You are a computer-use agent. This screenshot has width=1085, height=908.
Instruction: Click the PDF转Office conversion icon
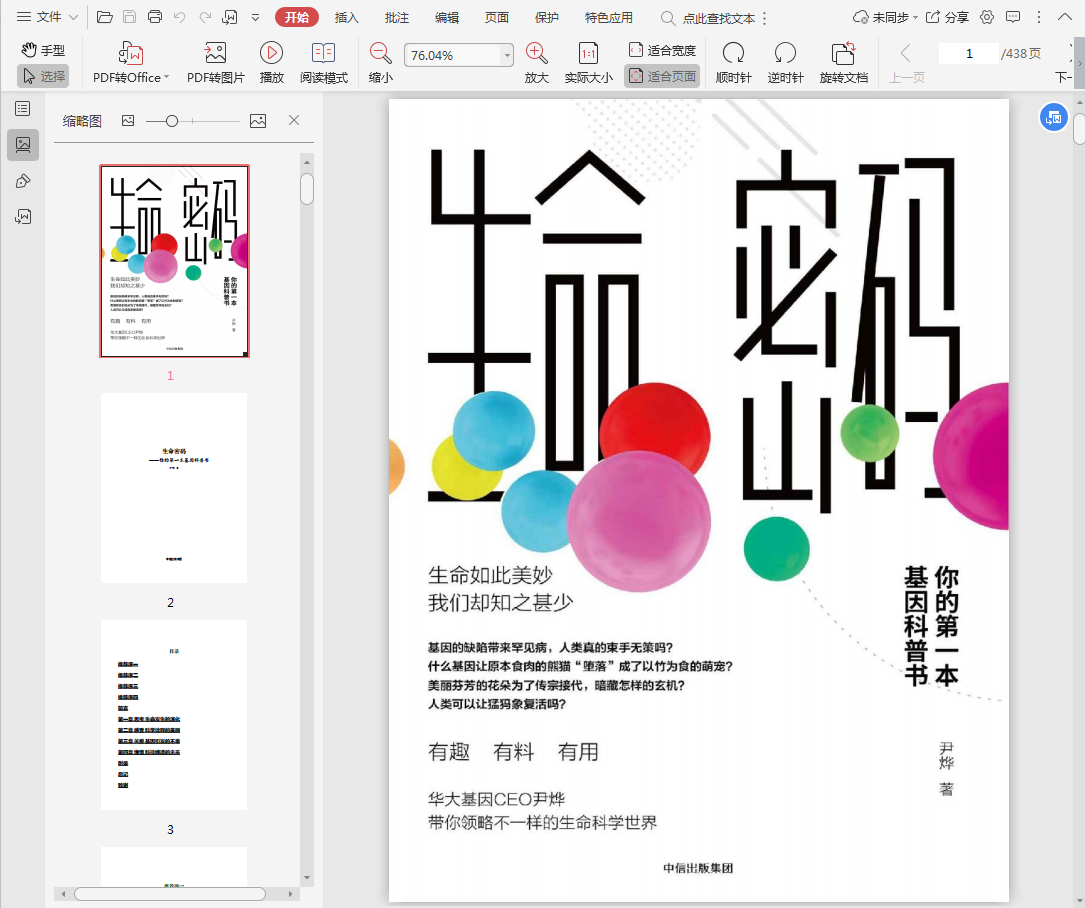pyautogui.click(x=131, y=54)
